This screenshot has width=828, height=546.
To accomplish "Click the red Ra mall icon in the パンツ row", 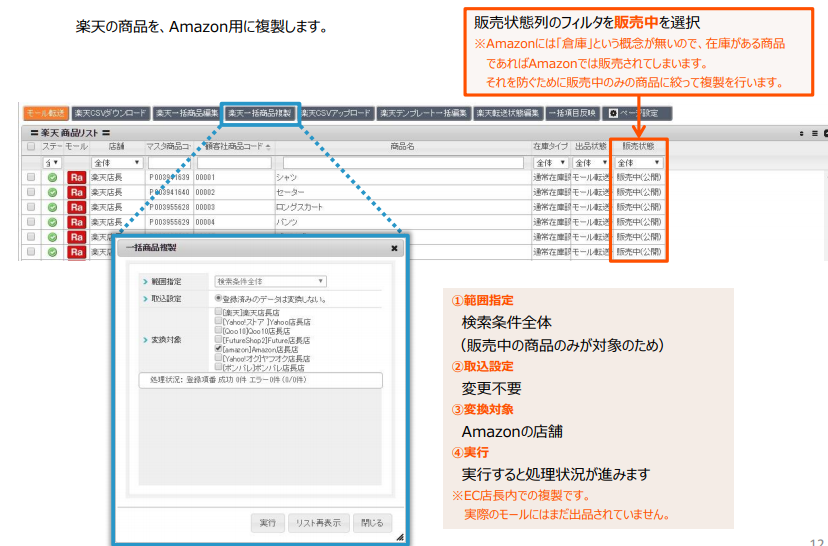I will pos(77,222).
